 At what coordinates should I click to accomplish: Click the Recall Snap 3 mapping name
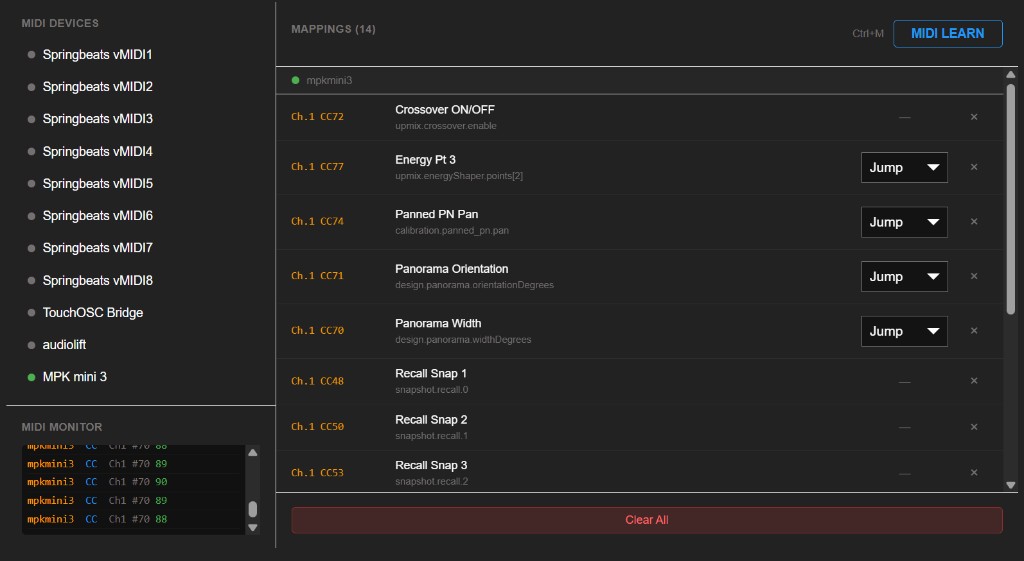point(431,466)
